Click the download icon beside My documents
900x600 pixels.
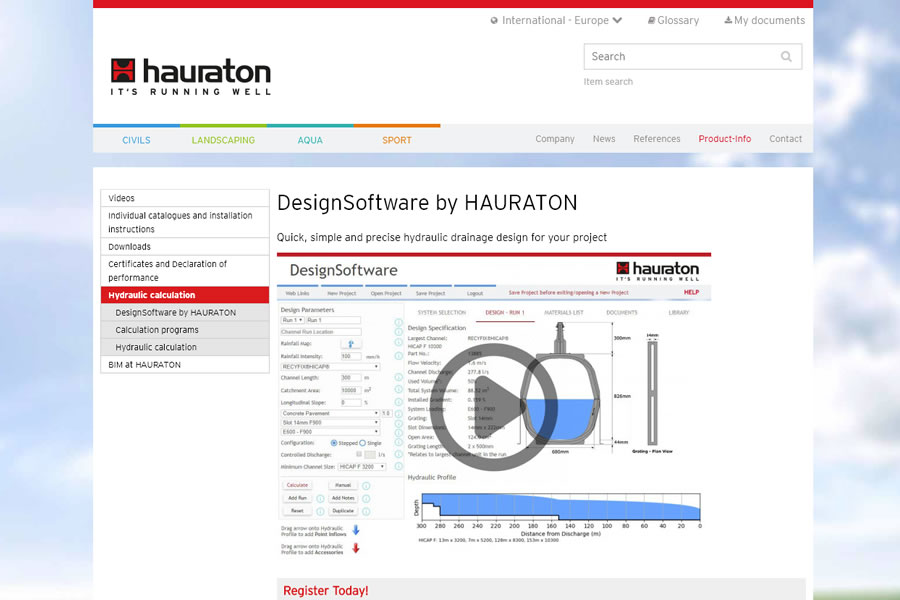point(728,20)
